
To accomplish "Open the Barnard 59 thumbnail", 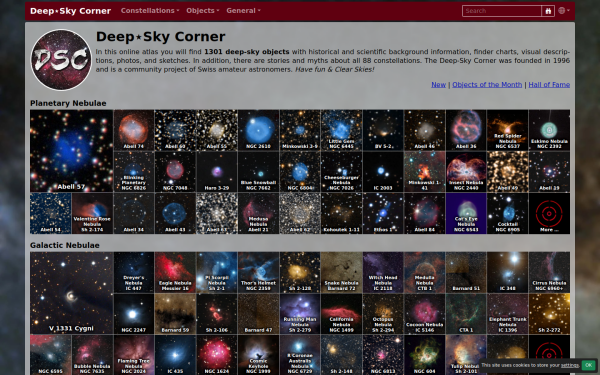I will (175, 314).
